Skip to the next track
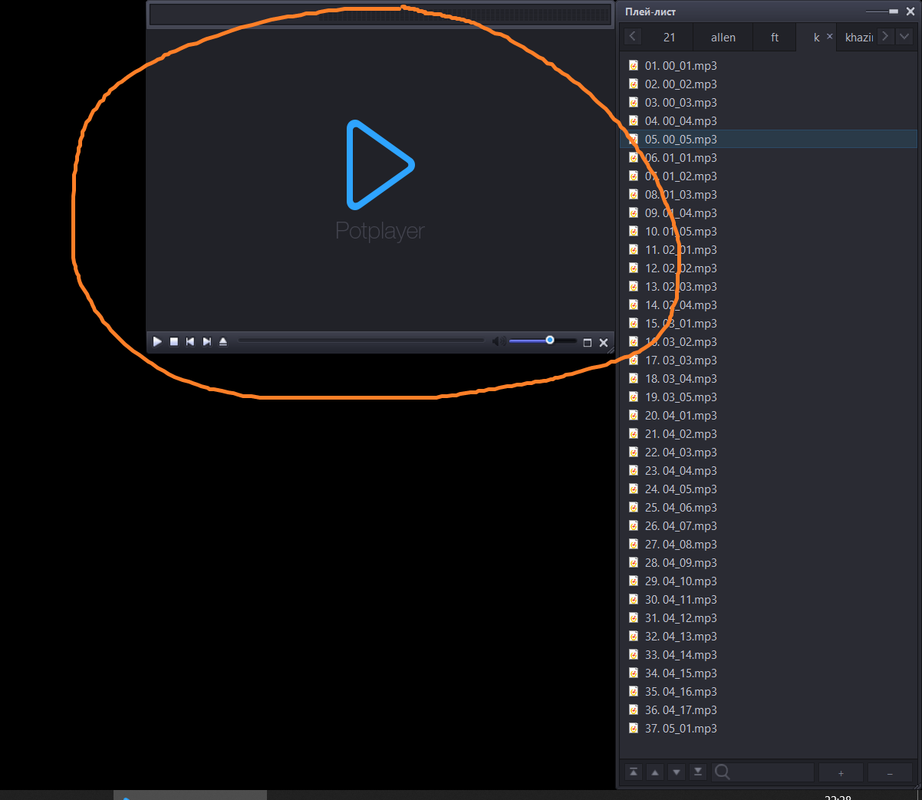Screen dimensions: 922x800 (x=206, y=342)
